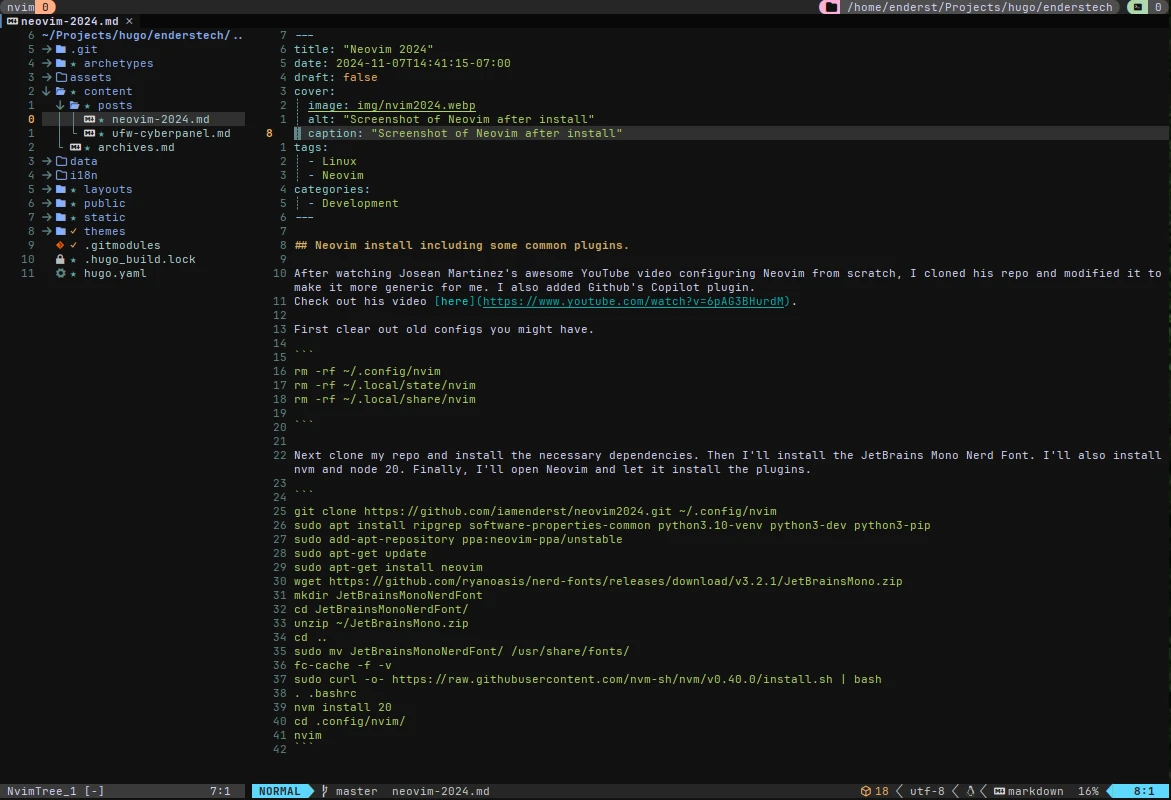1171x800 pixels.
Task: Expand the static folder arrow
Action: (x=46, y=217)
